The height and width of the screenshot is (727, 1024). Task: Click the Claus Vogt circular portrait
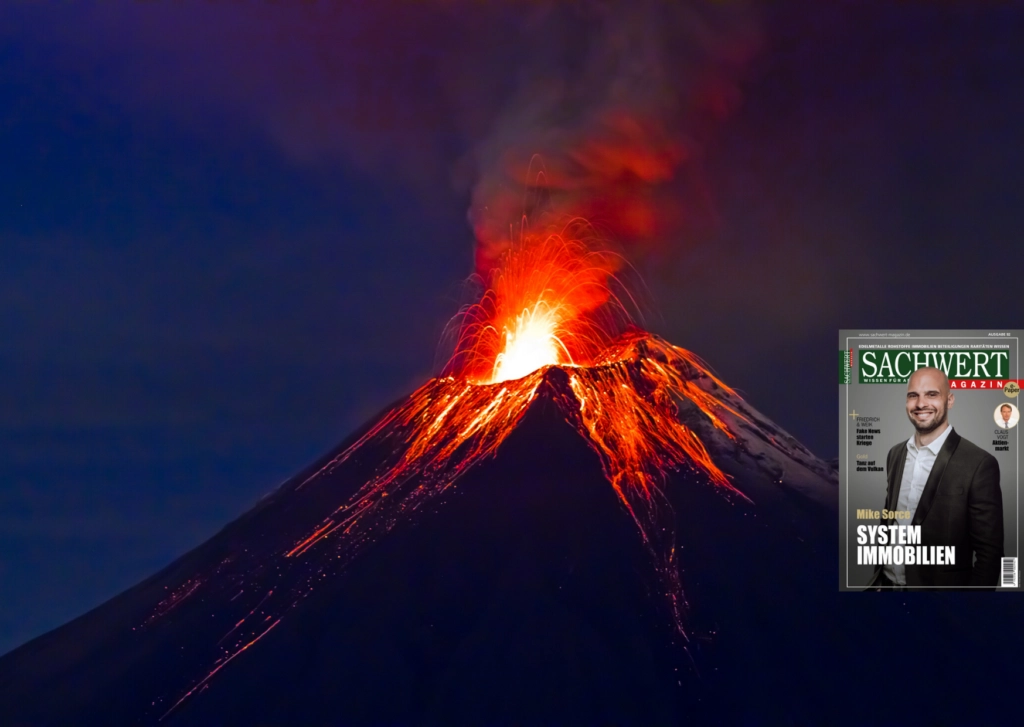[1005, 415]
